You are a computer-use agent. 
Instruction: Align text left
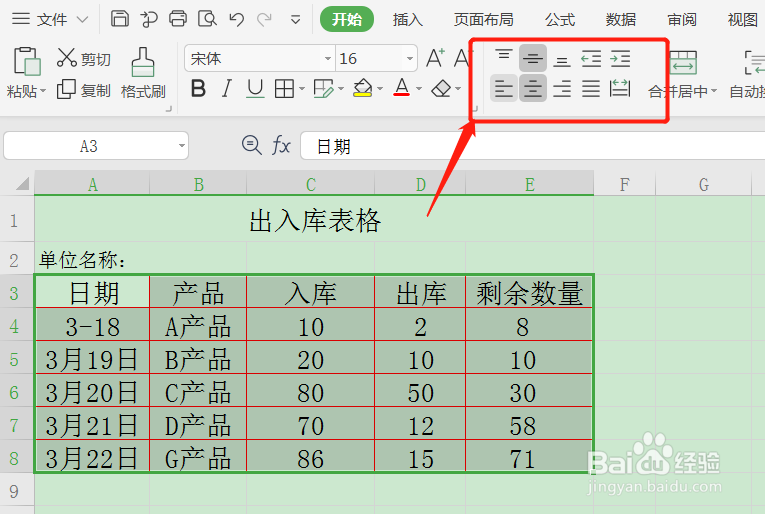pos(503,89)
